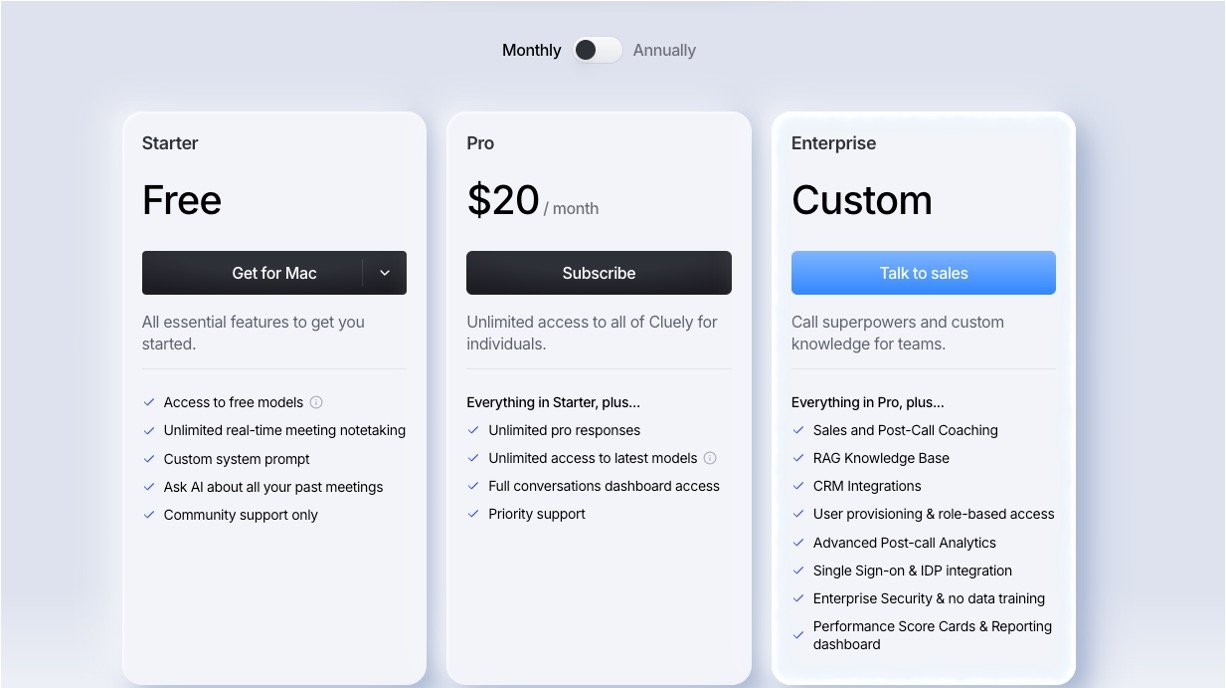Click checkmark icon beside Priority support
Viewport: 1226px width, 688px height.
pos(474,514)
